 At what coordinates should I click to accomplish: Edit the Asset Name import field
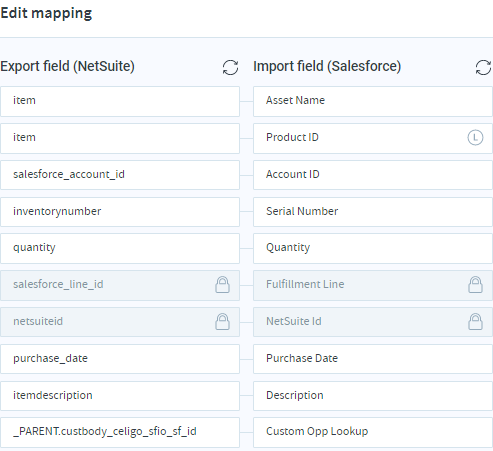click(x=373, y=101)
